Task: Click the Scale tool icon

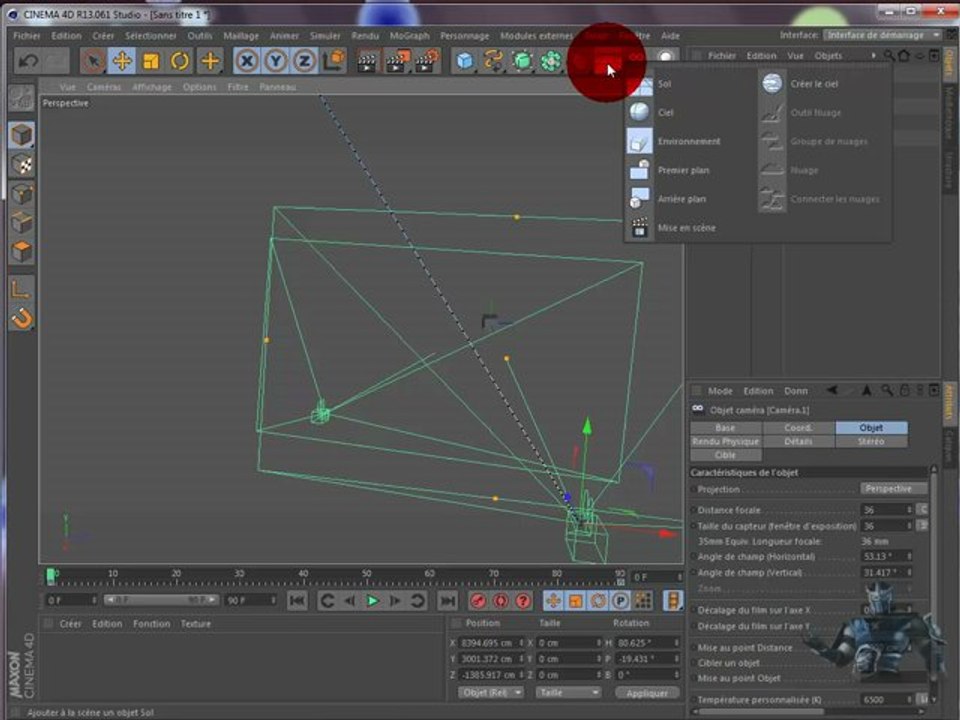Action: pos(151,61)
